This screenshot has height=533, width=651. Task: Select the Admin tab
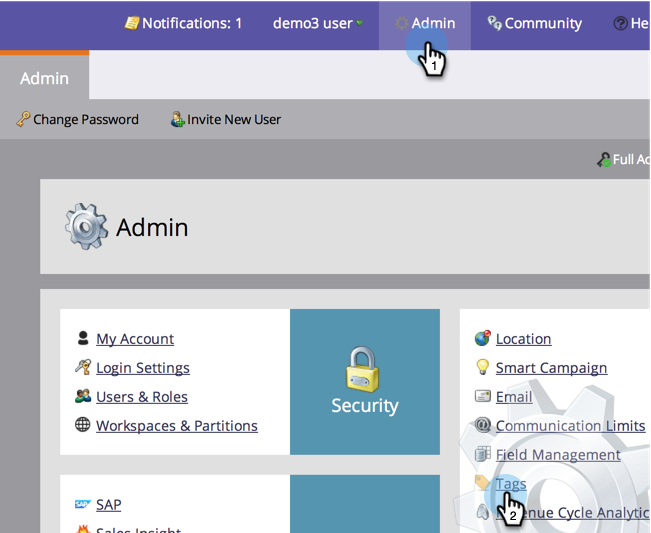[45, 78]
